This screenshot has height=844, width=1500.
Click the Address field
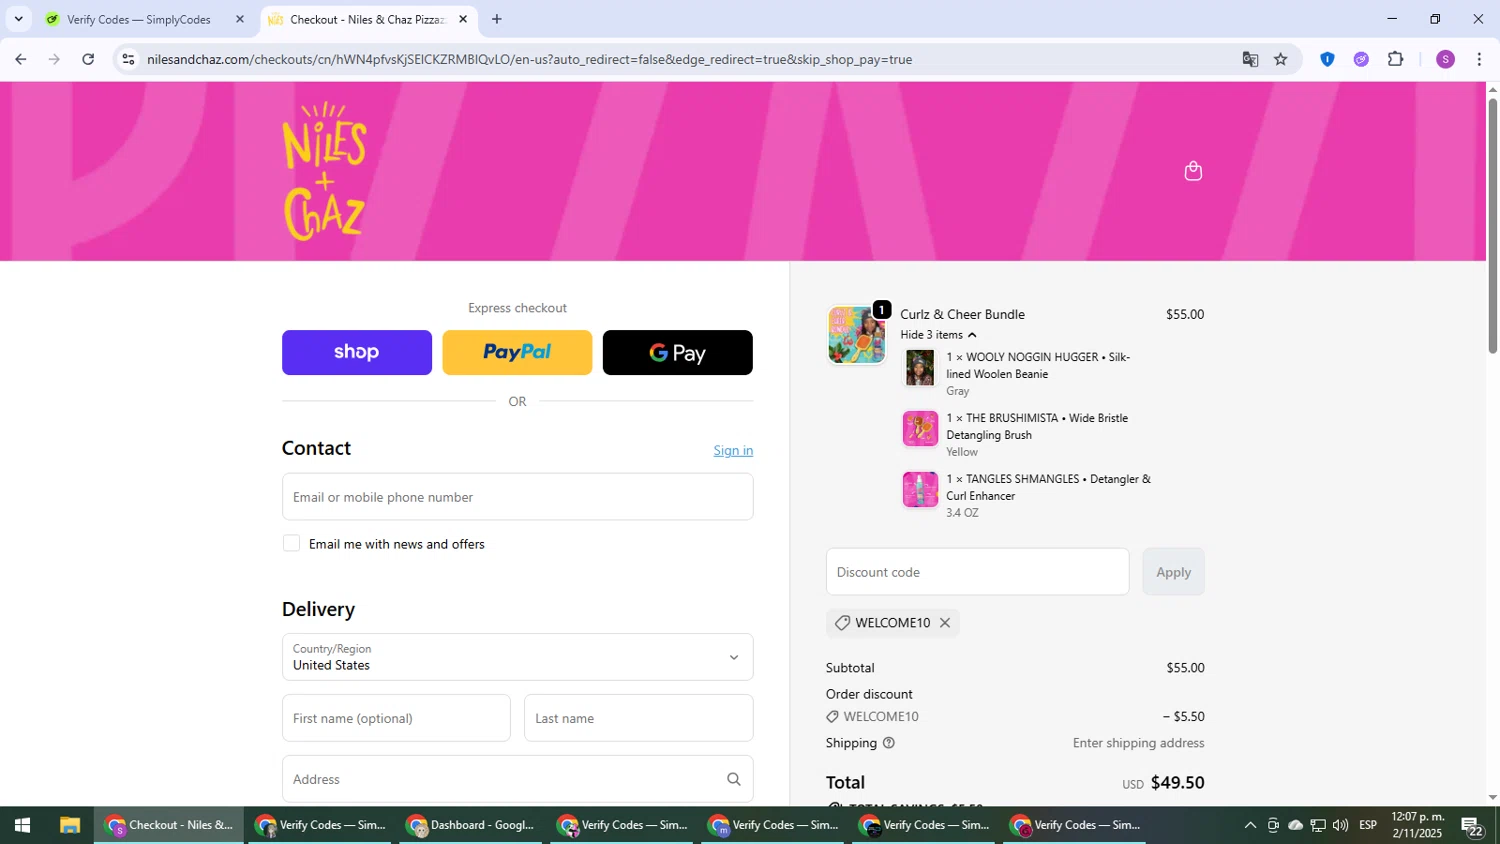[517, 779]
